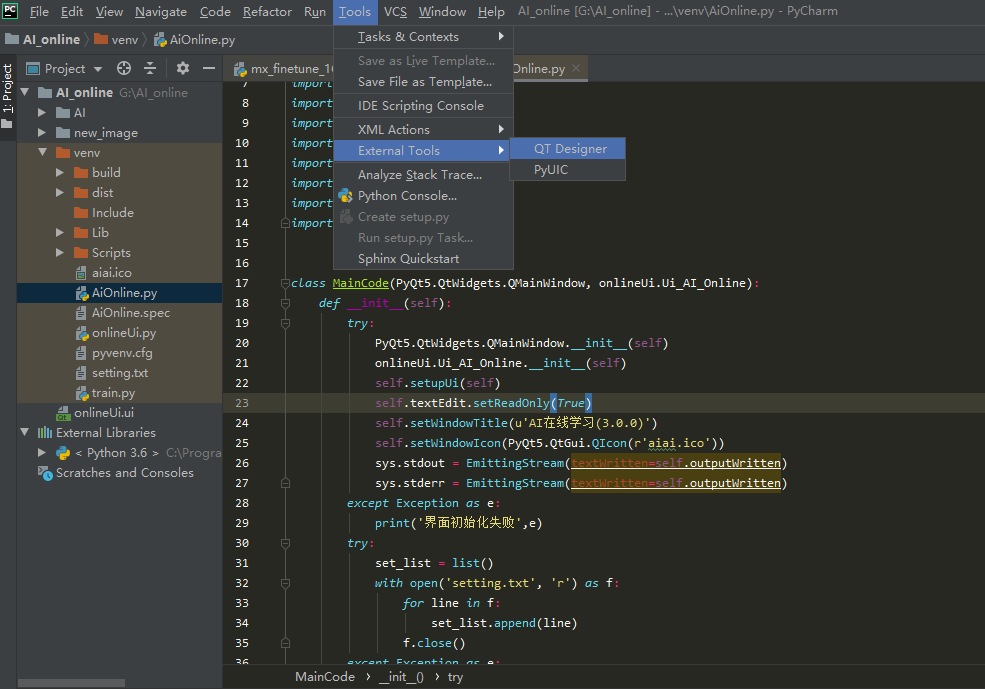The height and width of the screenshot is (689, 985).
Task: Open the File menu
Action: pyautogui.click(x=39, y=11)
